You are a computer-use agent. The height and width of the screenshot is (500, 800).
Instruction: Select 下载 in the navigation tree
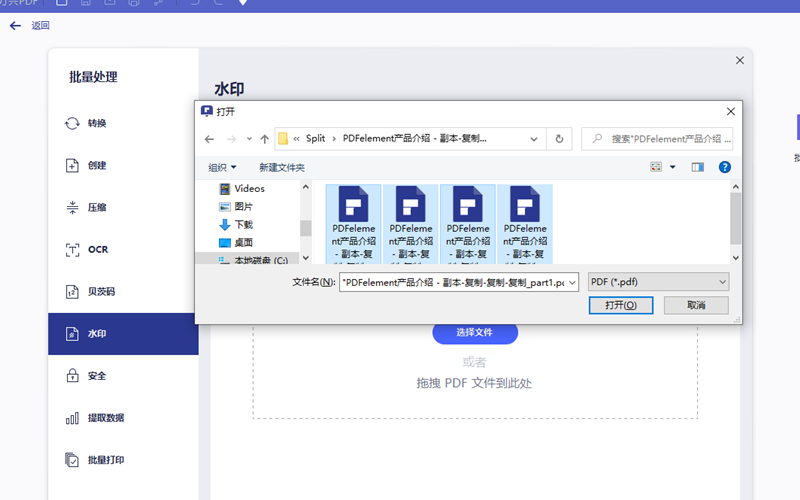(243, 224)
